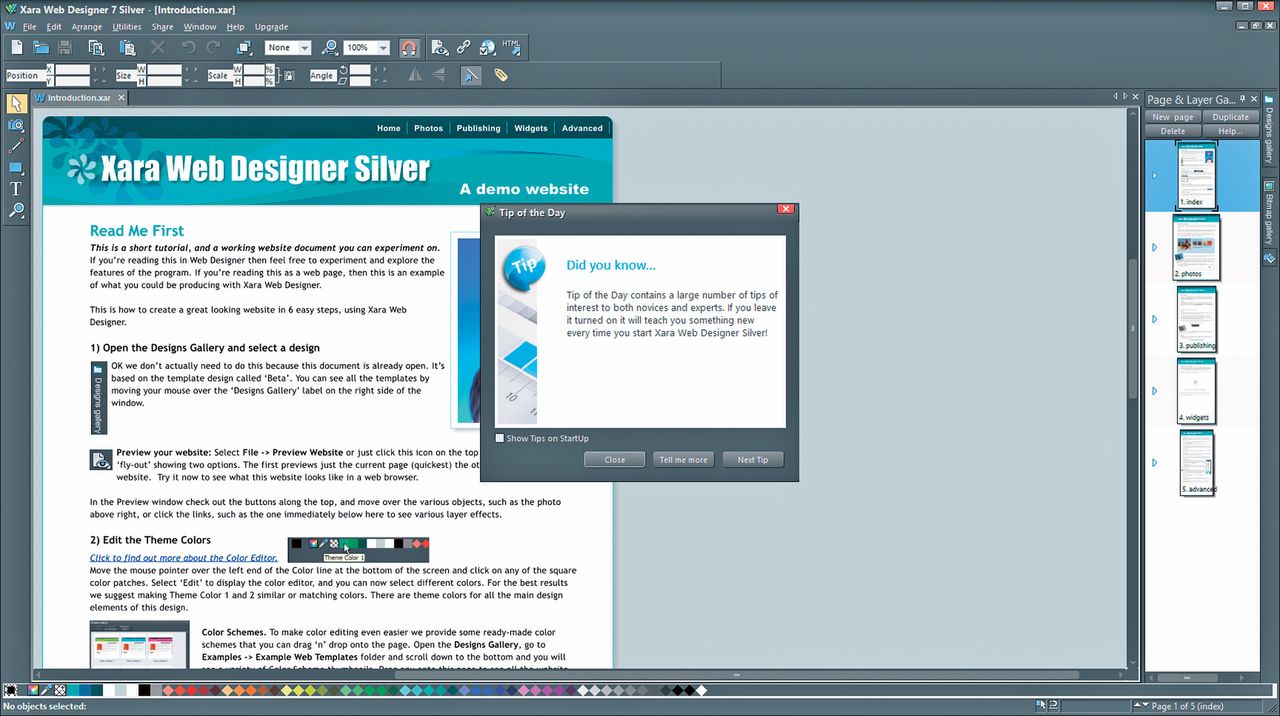Click the Website properties globe icon
The height and width of the screenshot is (716, 1280).
coord(488,47)
